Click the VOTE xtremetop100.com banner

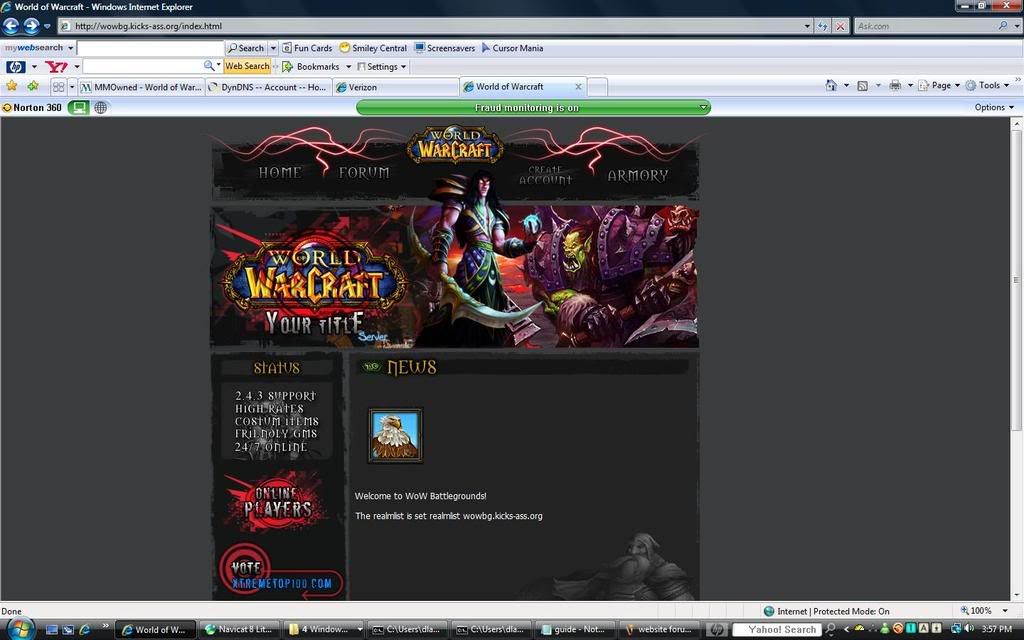(281, 569)
